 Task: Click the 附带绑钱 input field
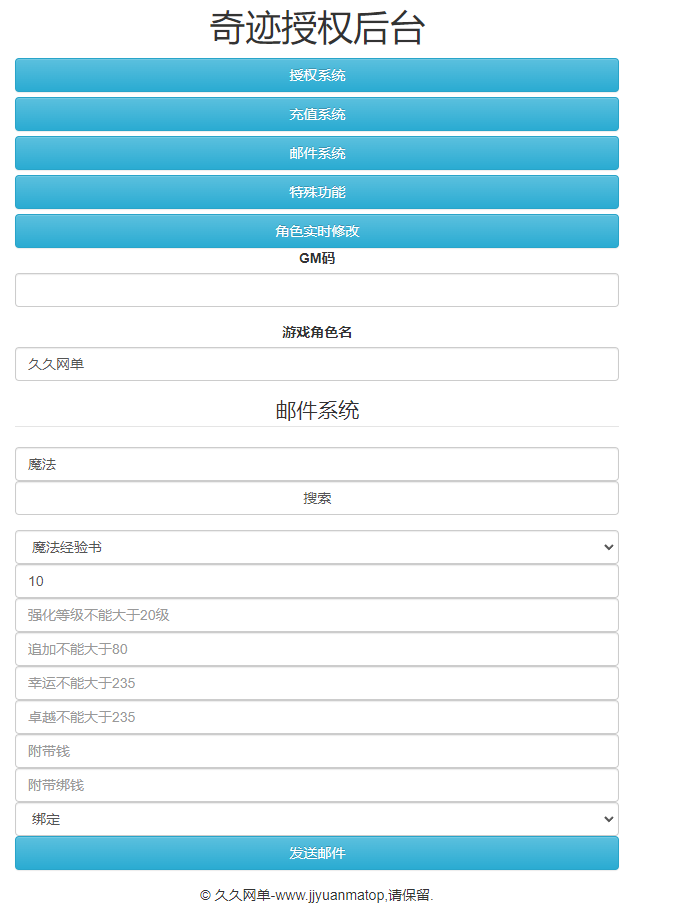(317, 785)
